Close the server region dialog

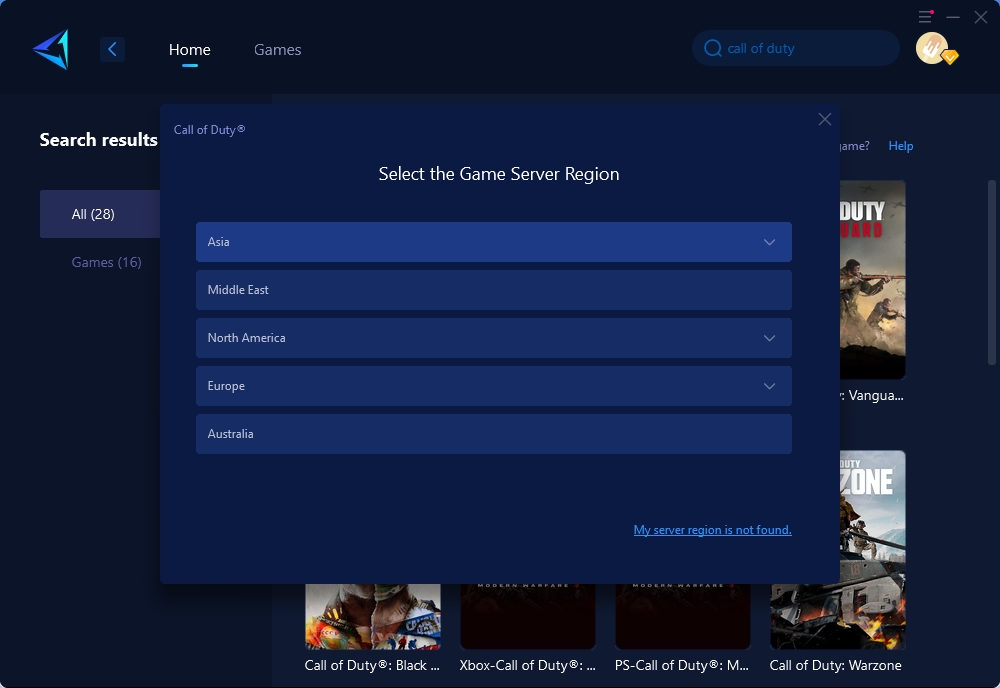tap(825, 119)
